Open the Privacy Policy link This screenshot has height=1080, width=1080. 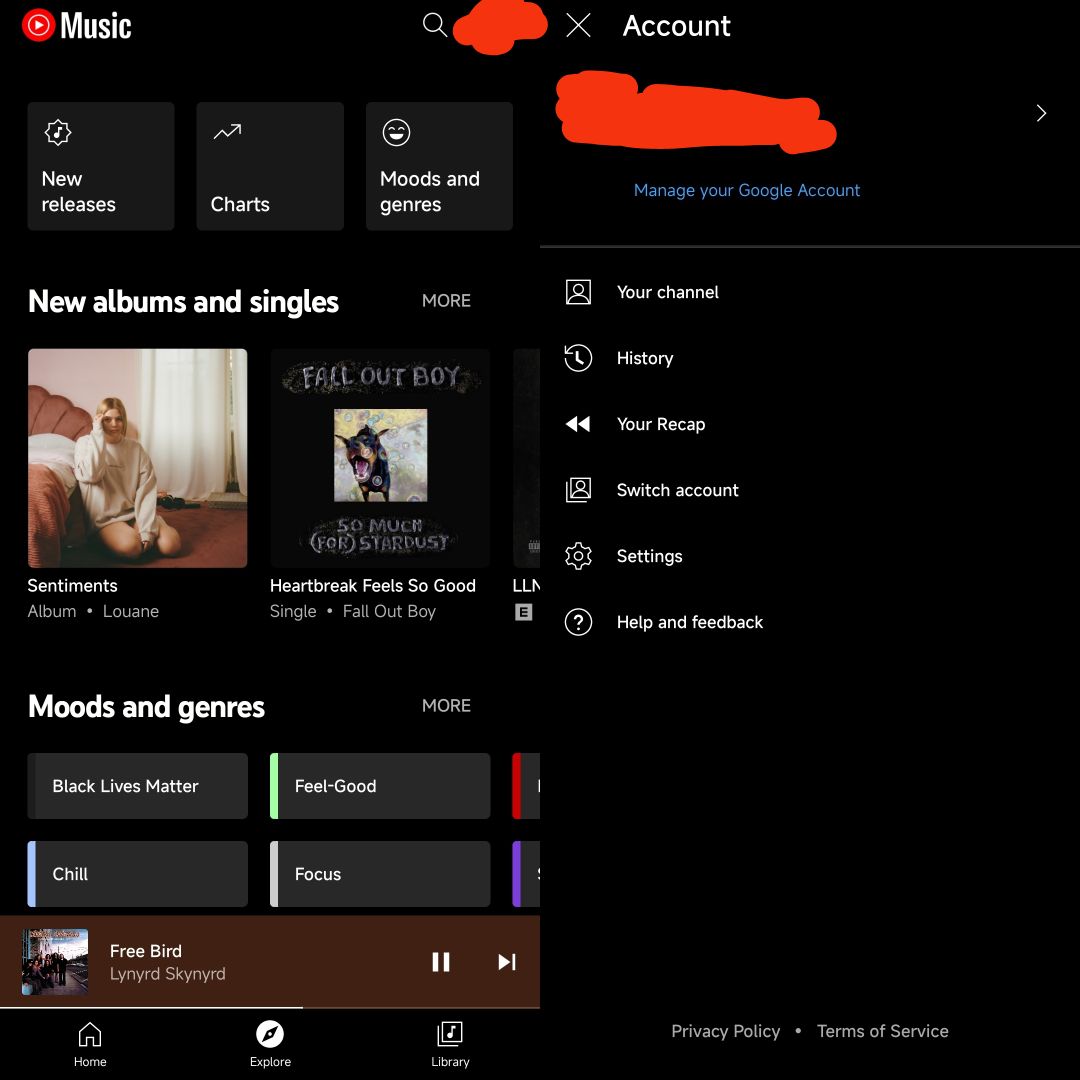point(725,1031)
